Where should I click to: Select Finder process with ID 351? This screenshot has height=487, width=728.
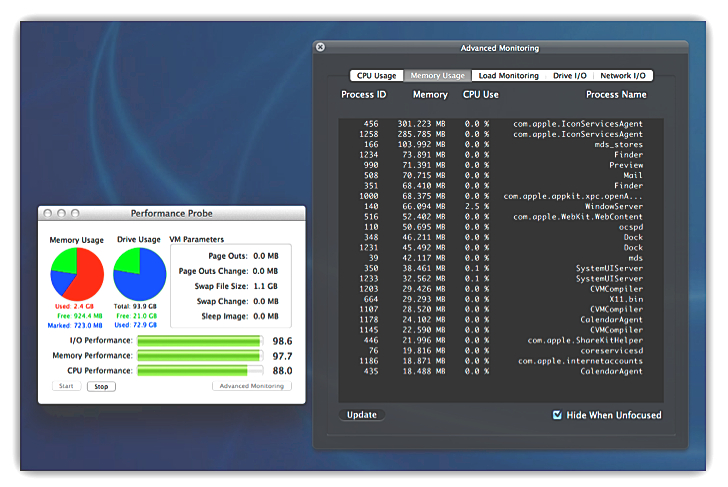point(501,186)
